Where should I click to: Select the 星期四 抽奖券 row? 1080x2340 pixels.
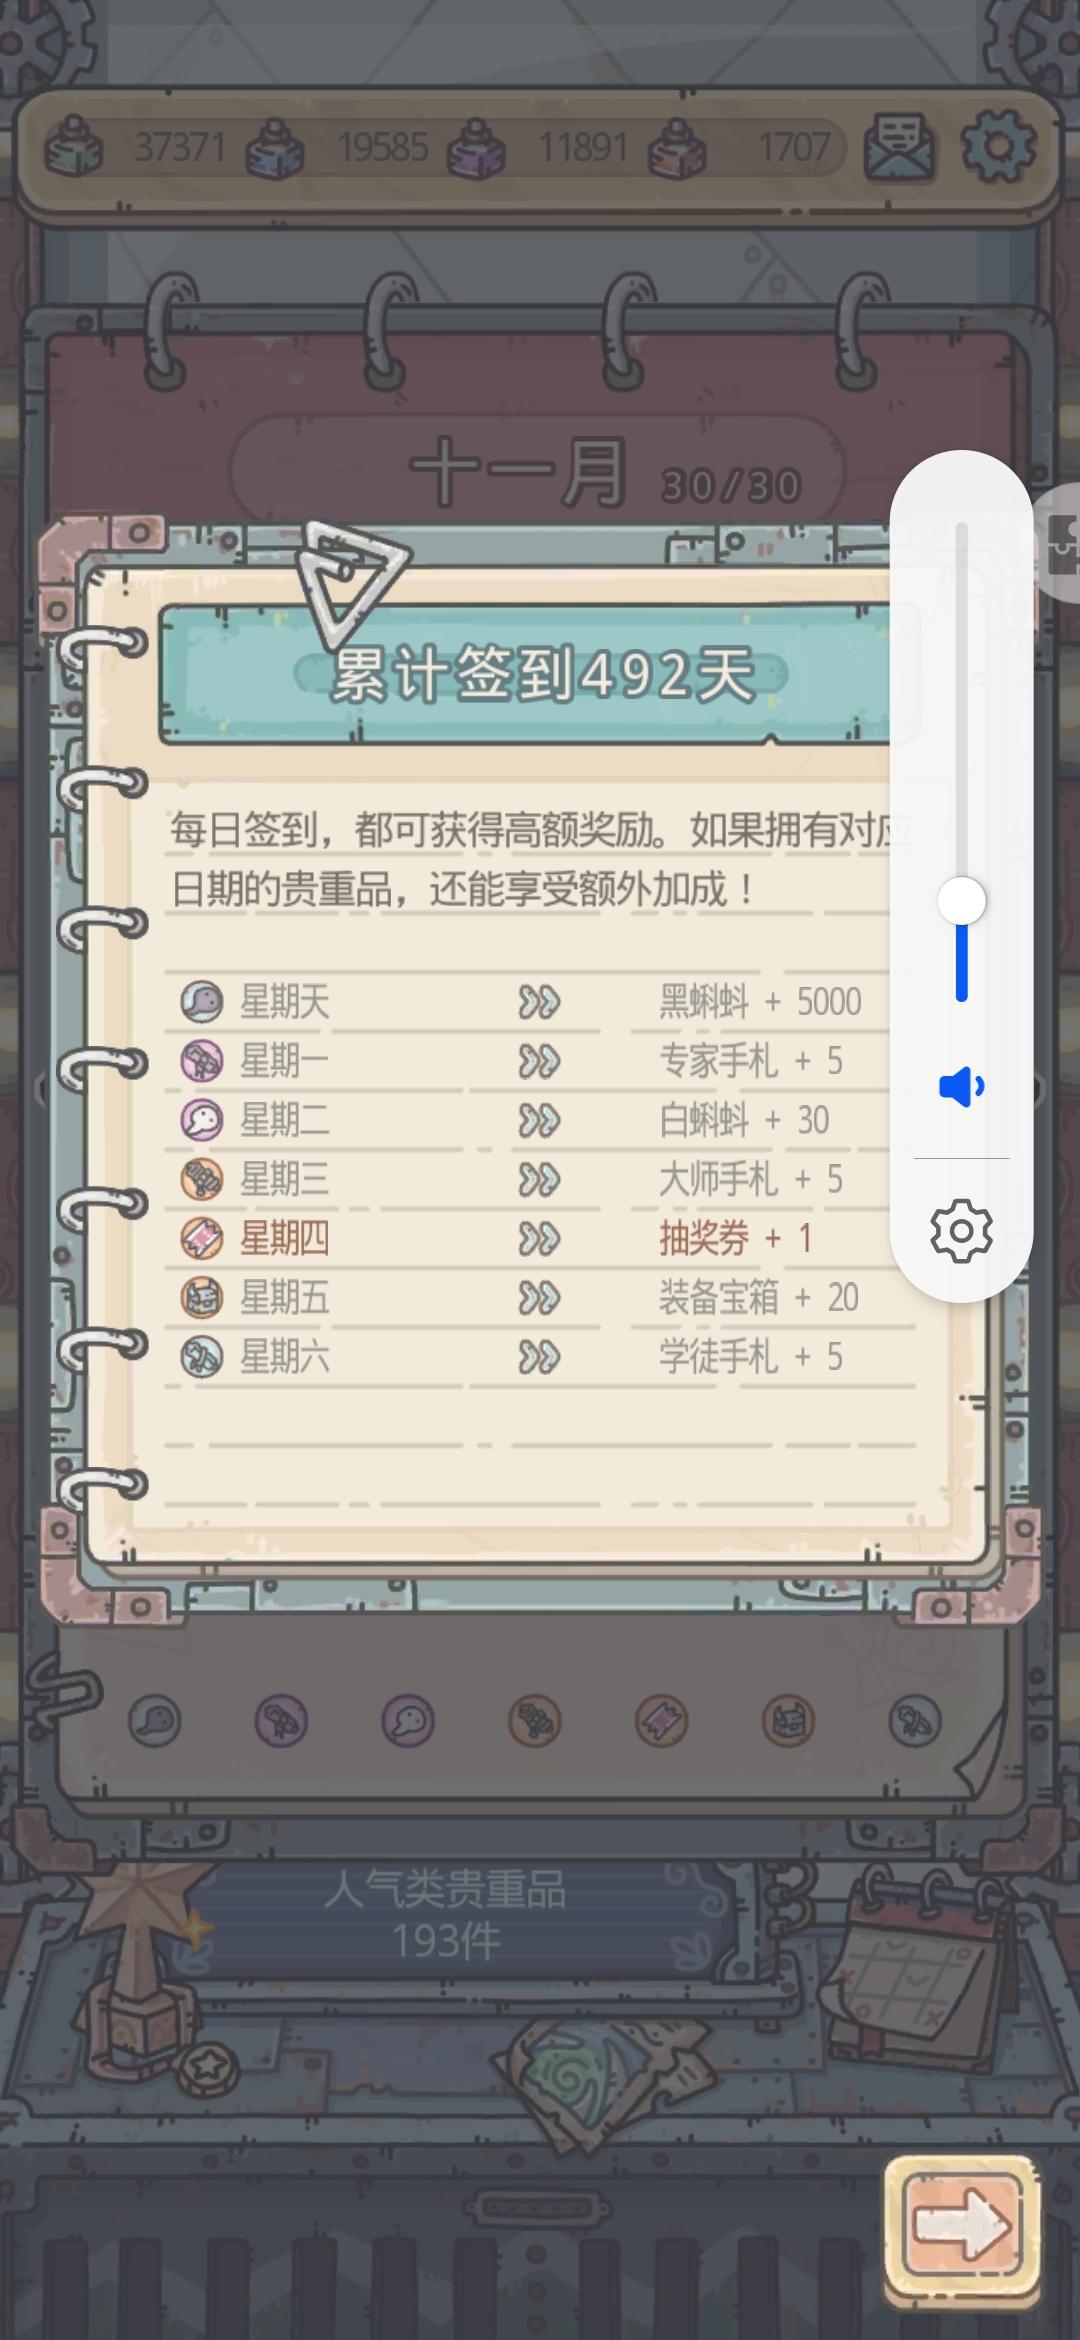pos(540,1239)
